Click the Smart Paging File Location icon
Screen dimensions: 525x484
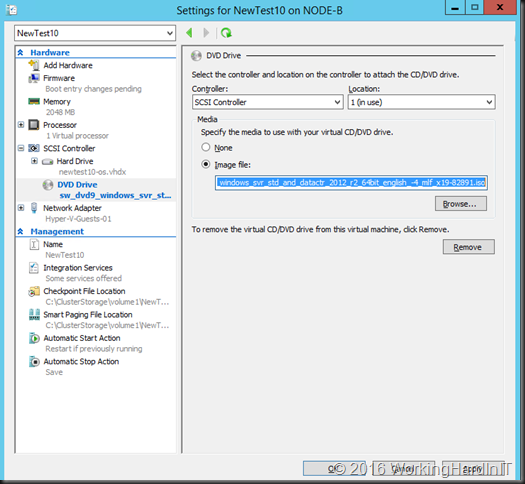pyautogui.click(x=34, y=315)
